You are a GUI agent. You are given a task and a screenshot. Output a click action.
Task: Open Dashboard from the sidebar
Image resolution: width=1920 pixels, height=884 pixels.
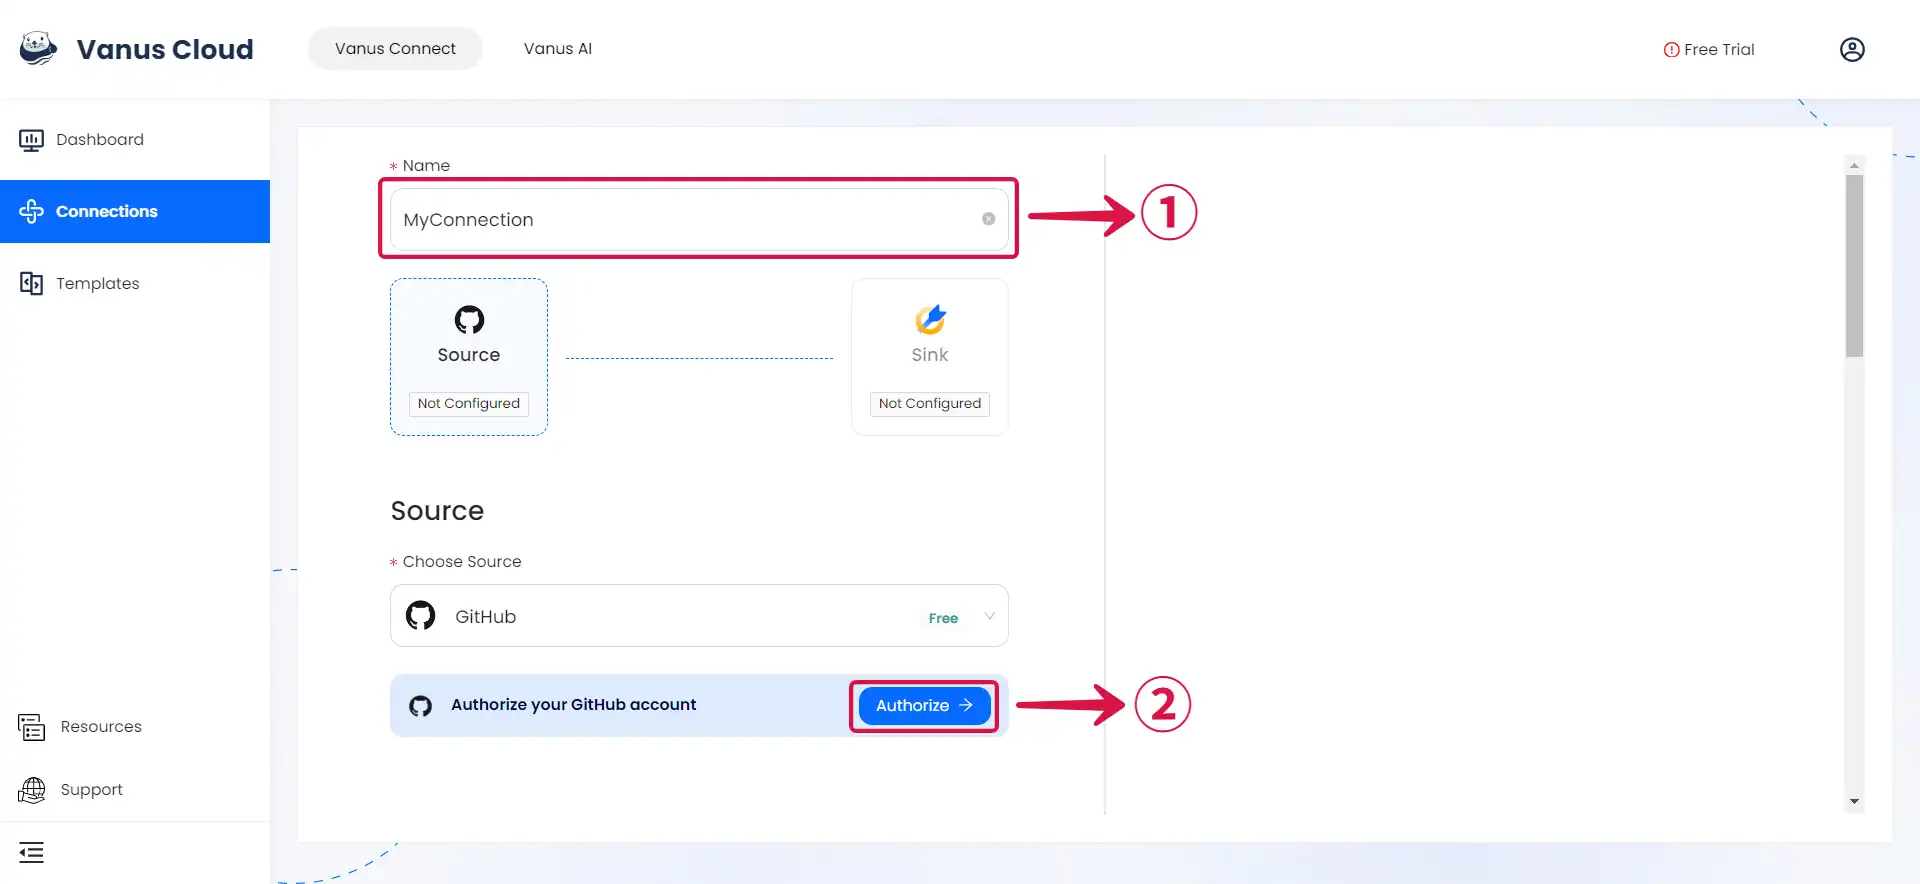tap(135, 140)
